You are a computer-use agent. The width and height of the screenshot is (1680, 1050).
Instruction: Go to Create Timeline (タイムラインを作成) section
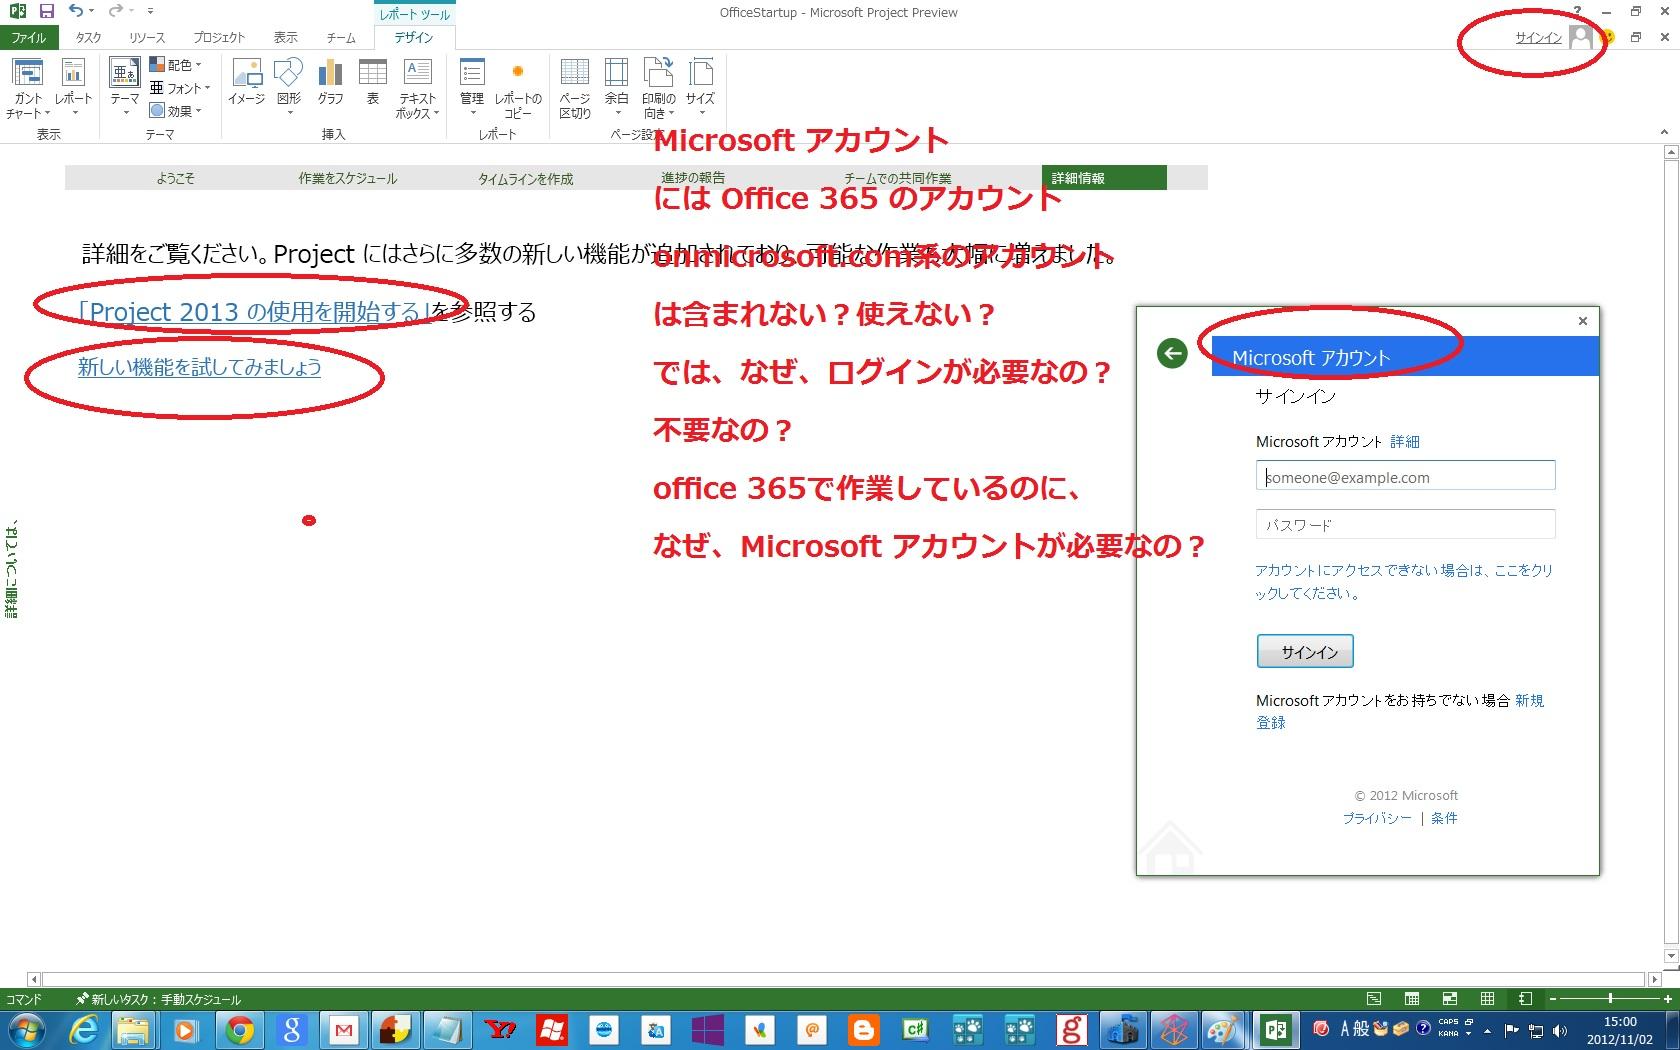[526, 178]
